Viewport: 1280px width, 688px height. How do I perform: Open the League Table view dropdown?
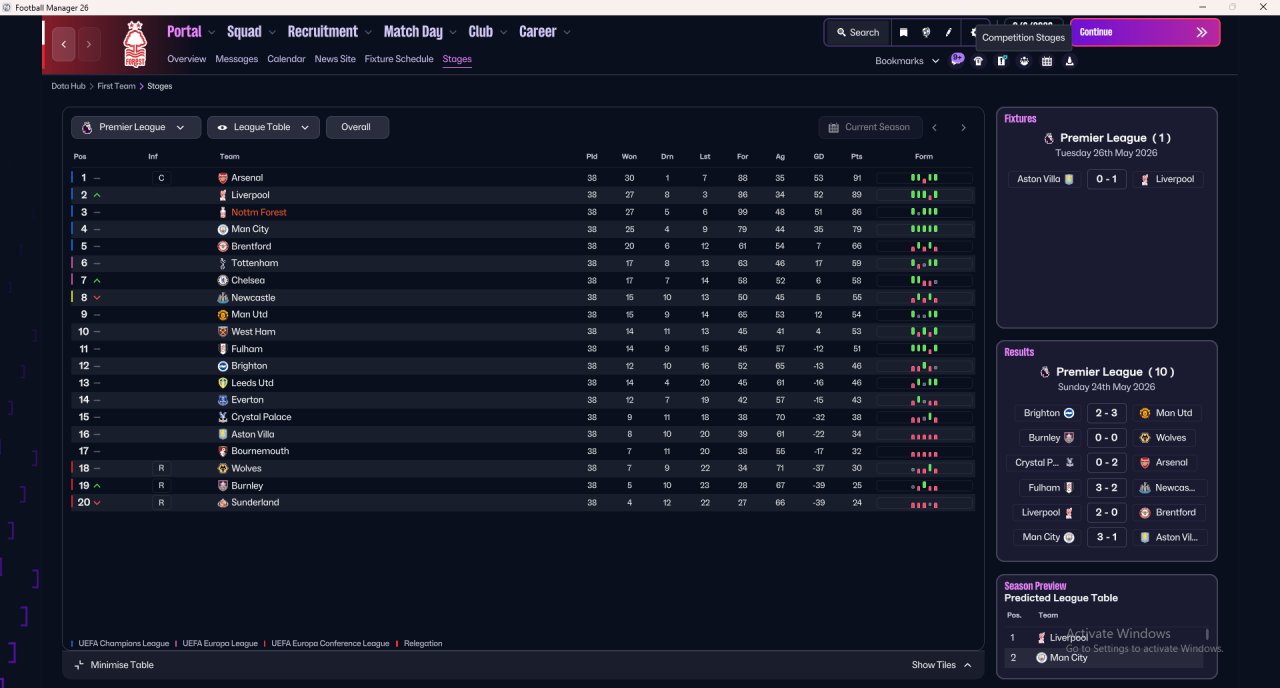click(264, 127)
